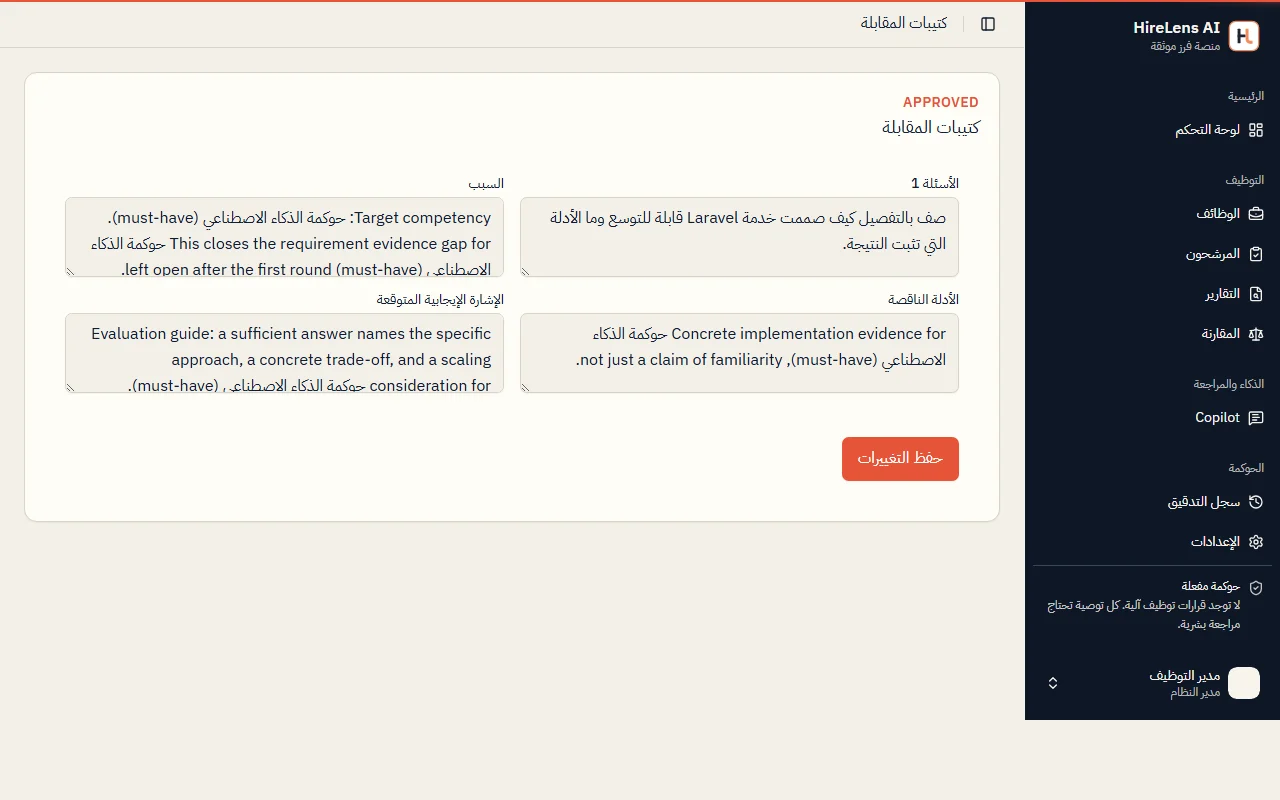This screenshot has height=800, width=1280.
Task: Open لوحة التحكم from the sidebar
Action: tap(1152, 130)
